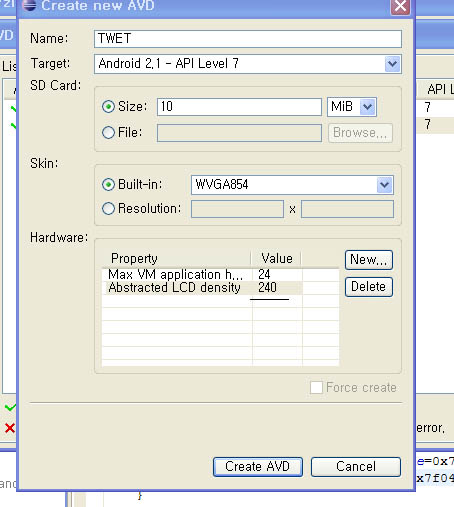Close the Create new AVD dialog
Image resolution: width=454 pixels, height=507 pixels.
(400, 6)
